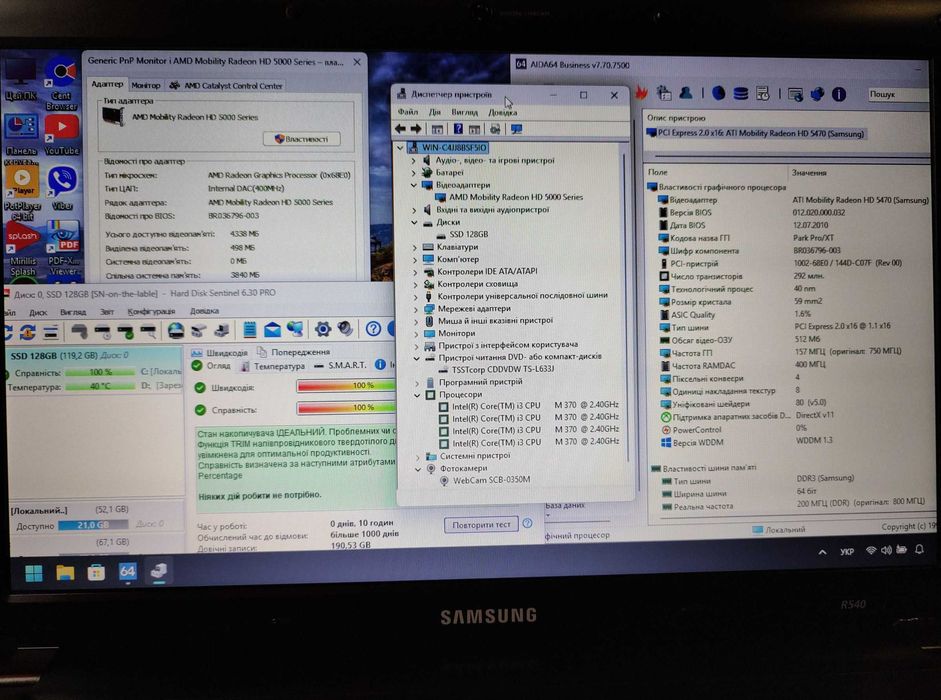Click the blue hexagon icon in AIDA64 toolbar
Image resolution: width=941 pixels, height=700 pixels.
point(718,93)
